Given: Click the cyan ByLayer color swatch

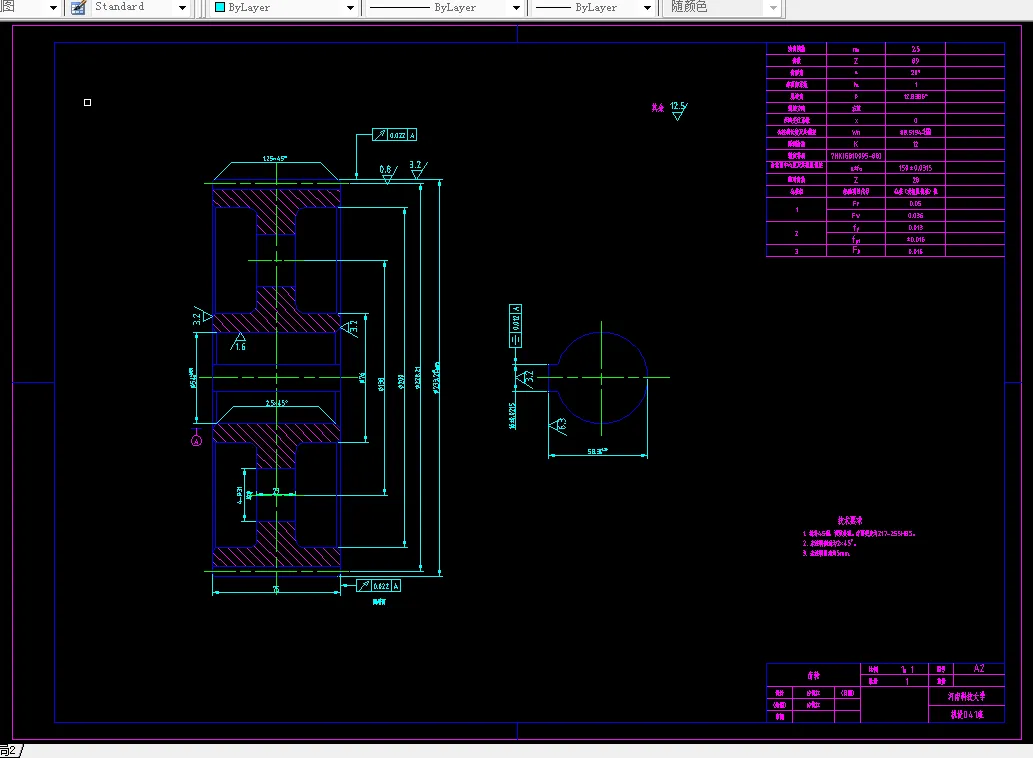Looking at the screenshot, I should coord(220,7).
